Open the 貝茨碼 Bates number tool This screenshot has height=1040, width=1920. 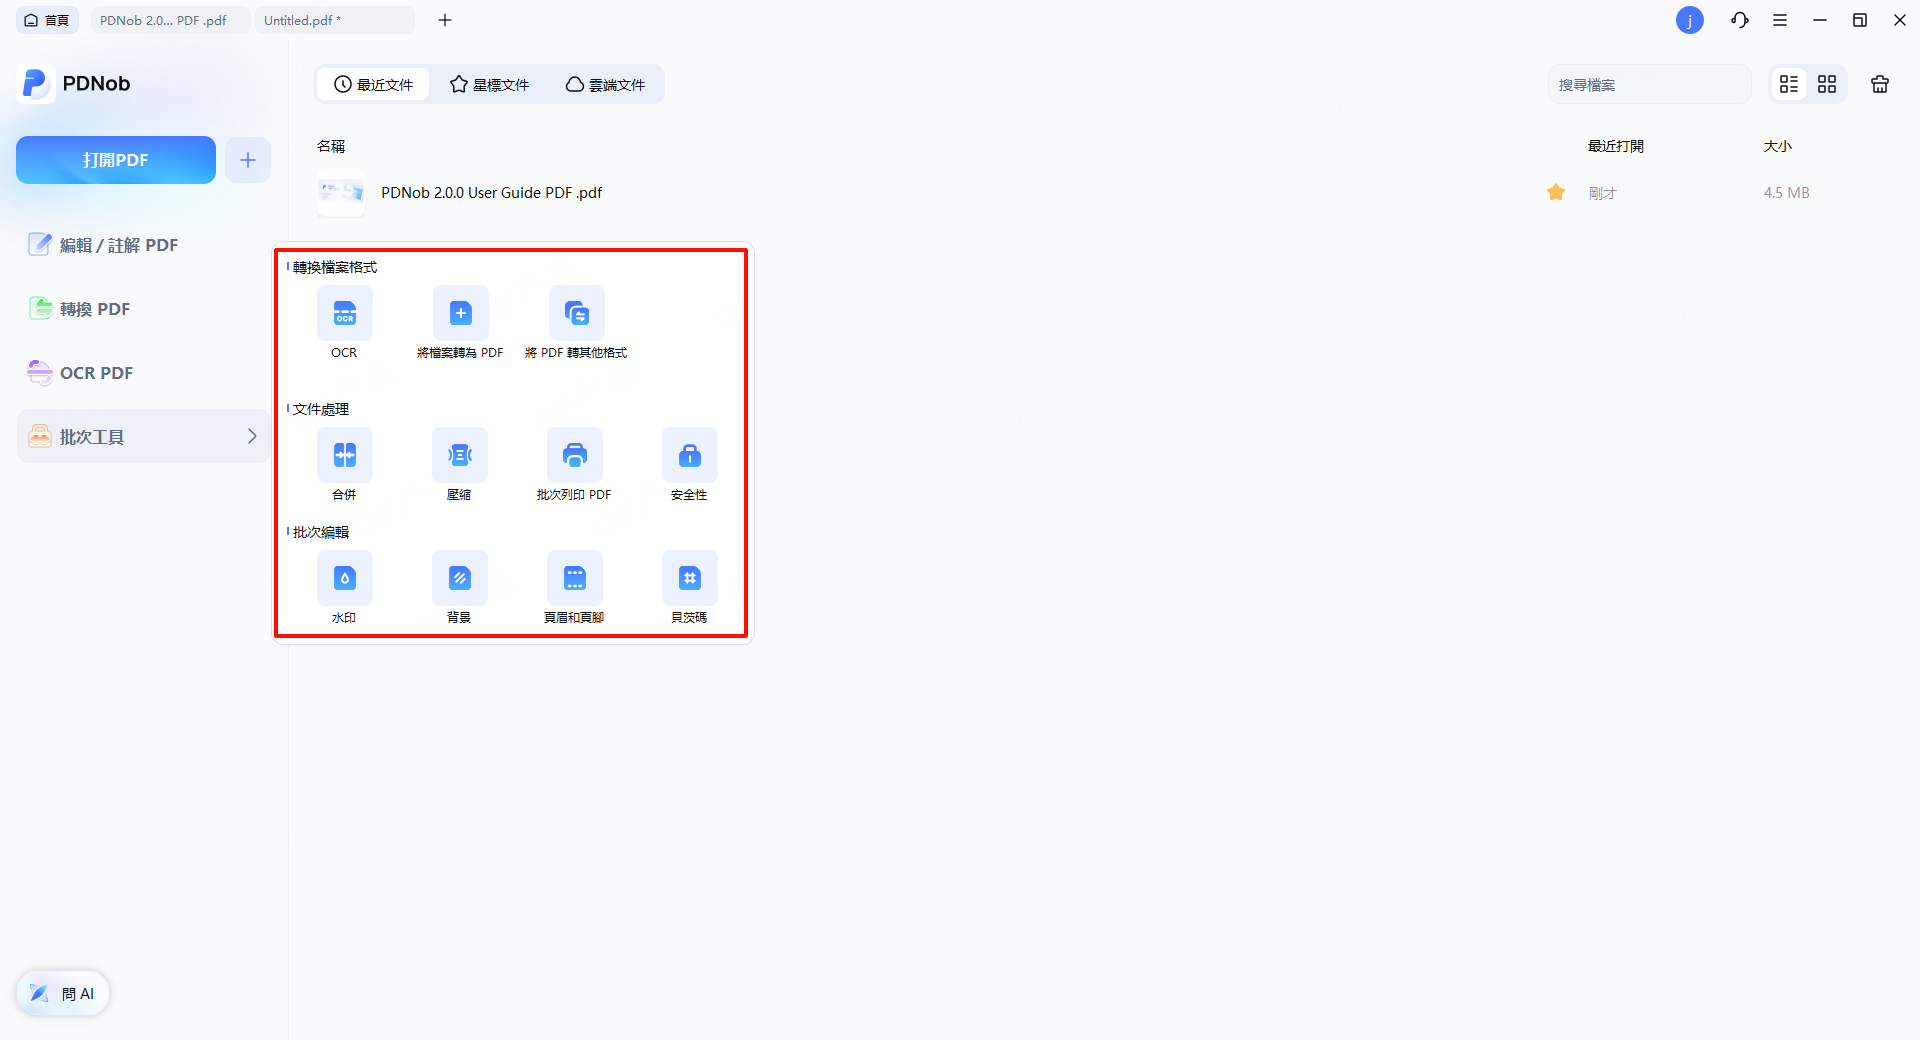tap(690, 578)
